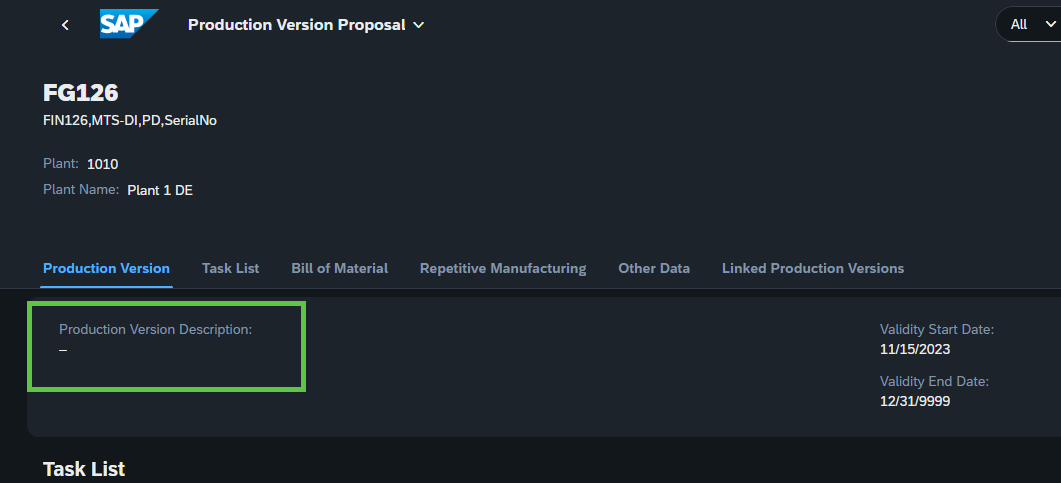View the Linked Production Versions tab
Viewport: 1061px width, 483px height.
813,269
